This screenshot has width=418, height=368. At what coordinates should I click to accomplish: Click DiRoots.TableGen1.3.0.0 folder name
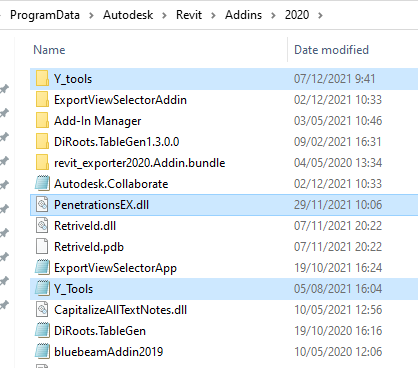click(117, 142)
